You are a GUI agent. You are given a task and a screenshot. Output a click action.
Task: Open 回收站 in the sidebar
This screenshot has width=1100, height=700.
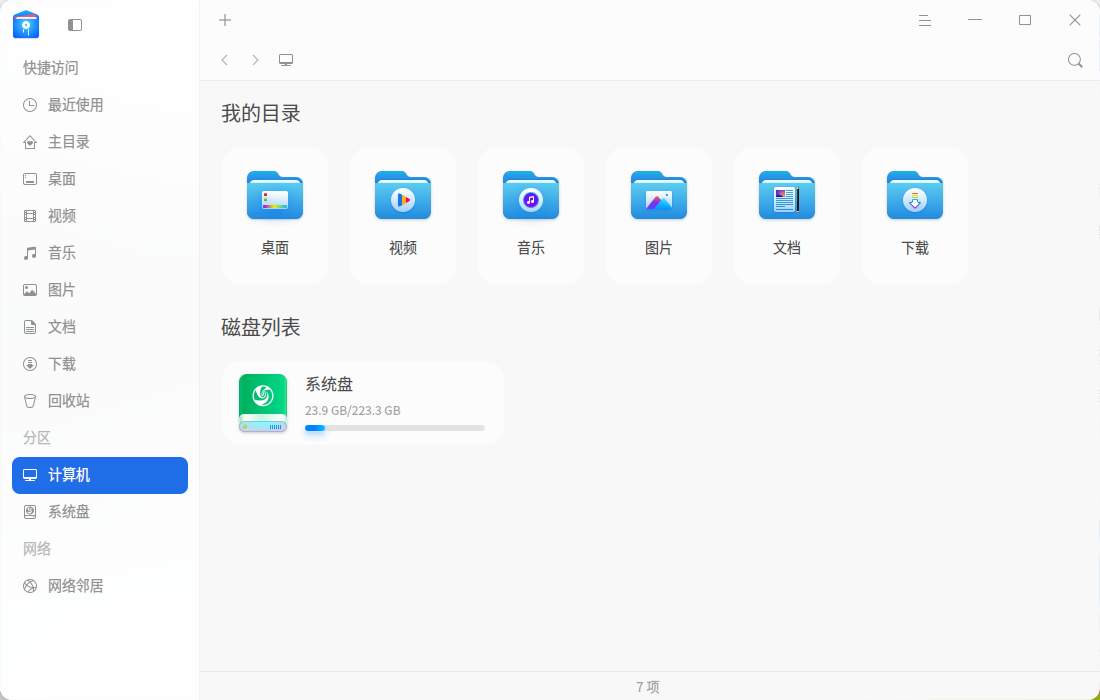click(x=100, y=401)
